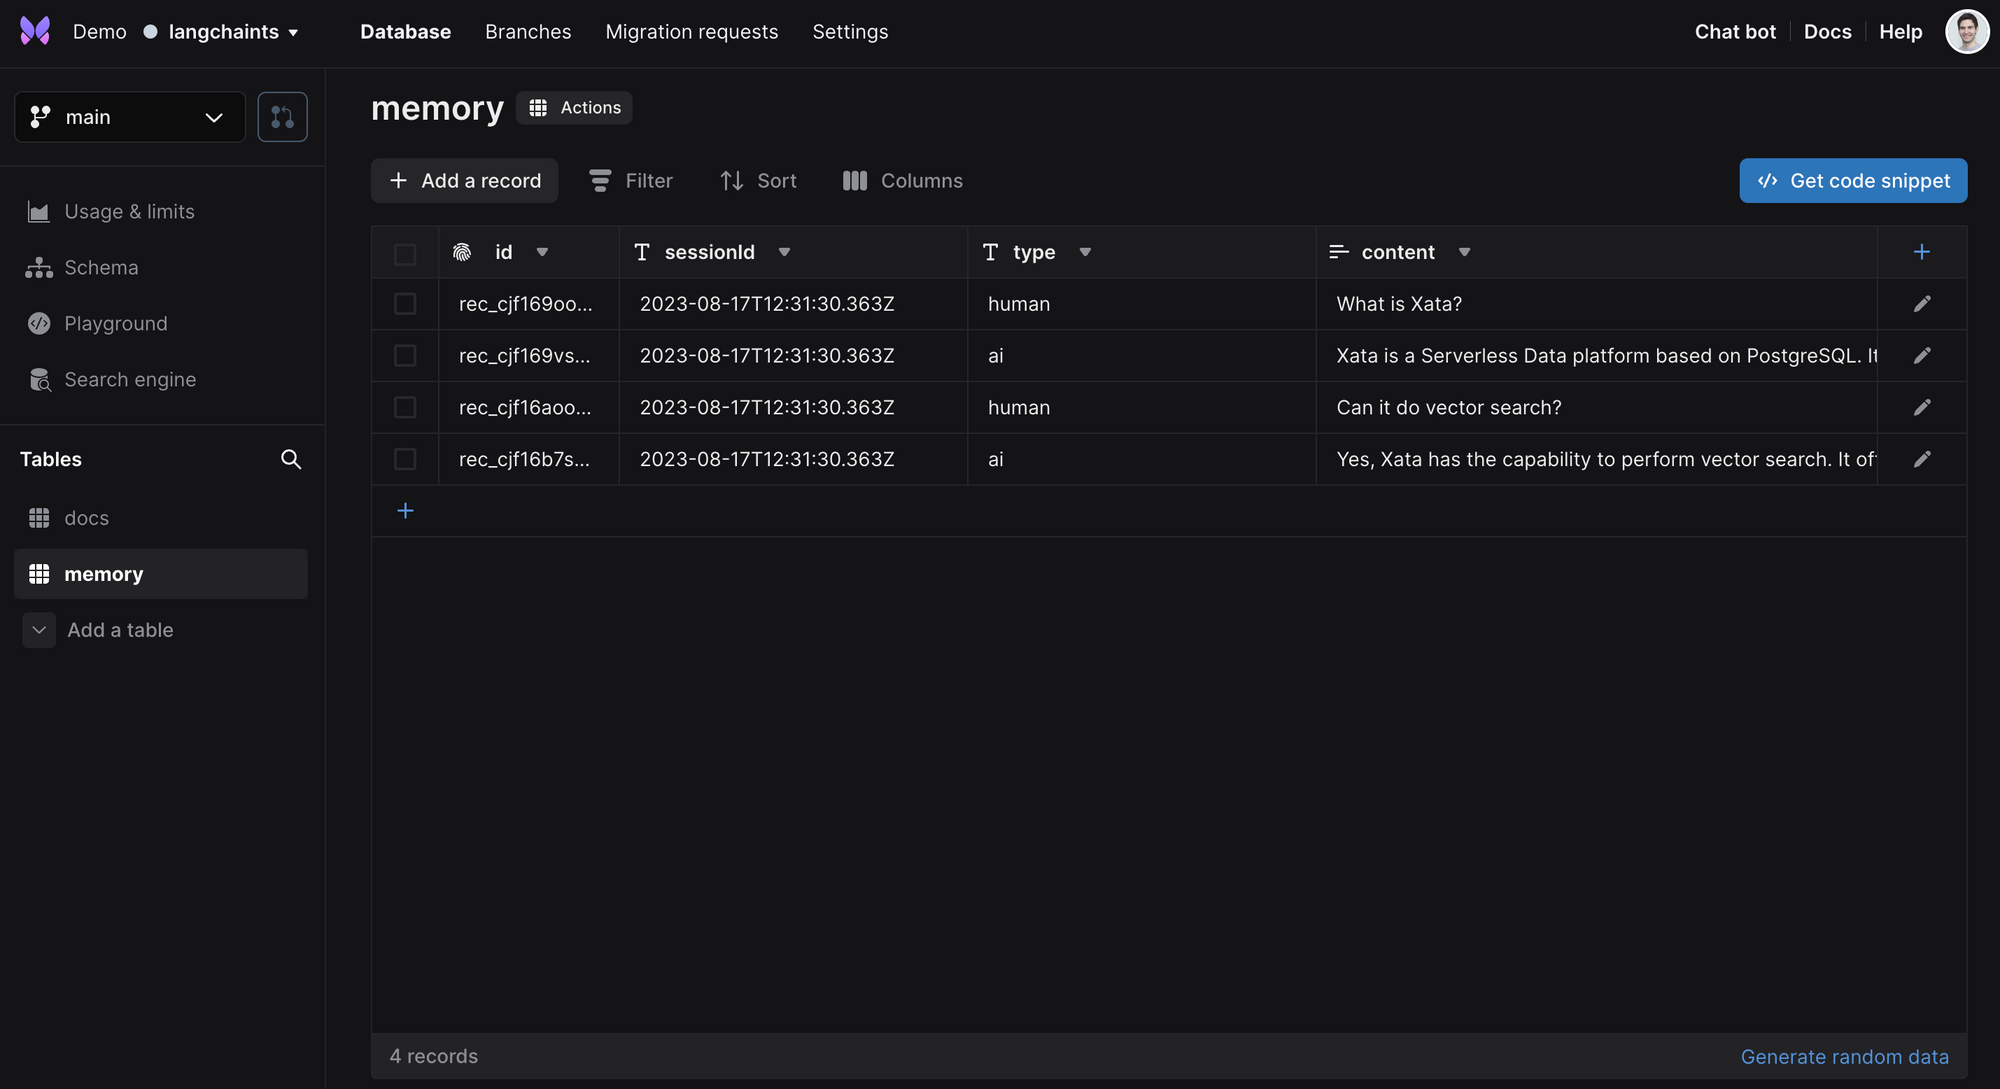
Task: Select the docs table in sidebar
Action: point(86,518)
